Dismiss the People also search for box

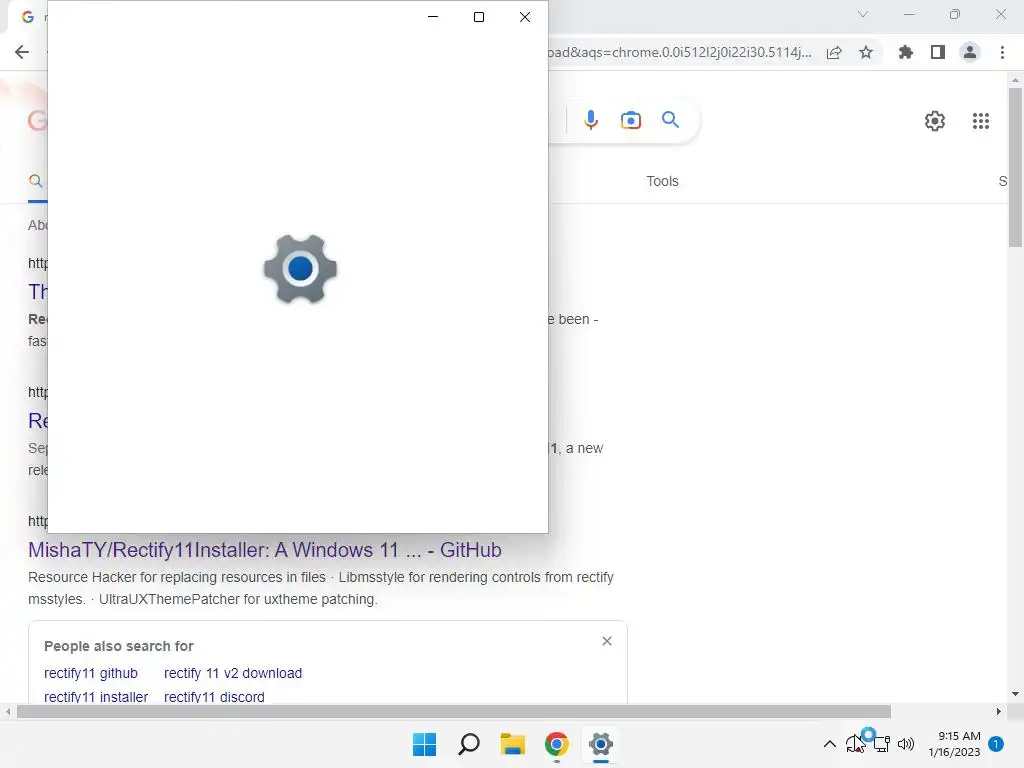tap(607, 641)
